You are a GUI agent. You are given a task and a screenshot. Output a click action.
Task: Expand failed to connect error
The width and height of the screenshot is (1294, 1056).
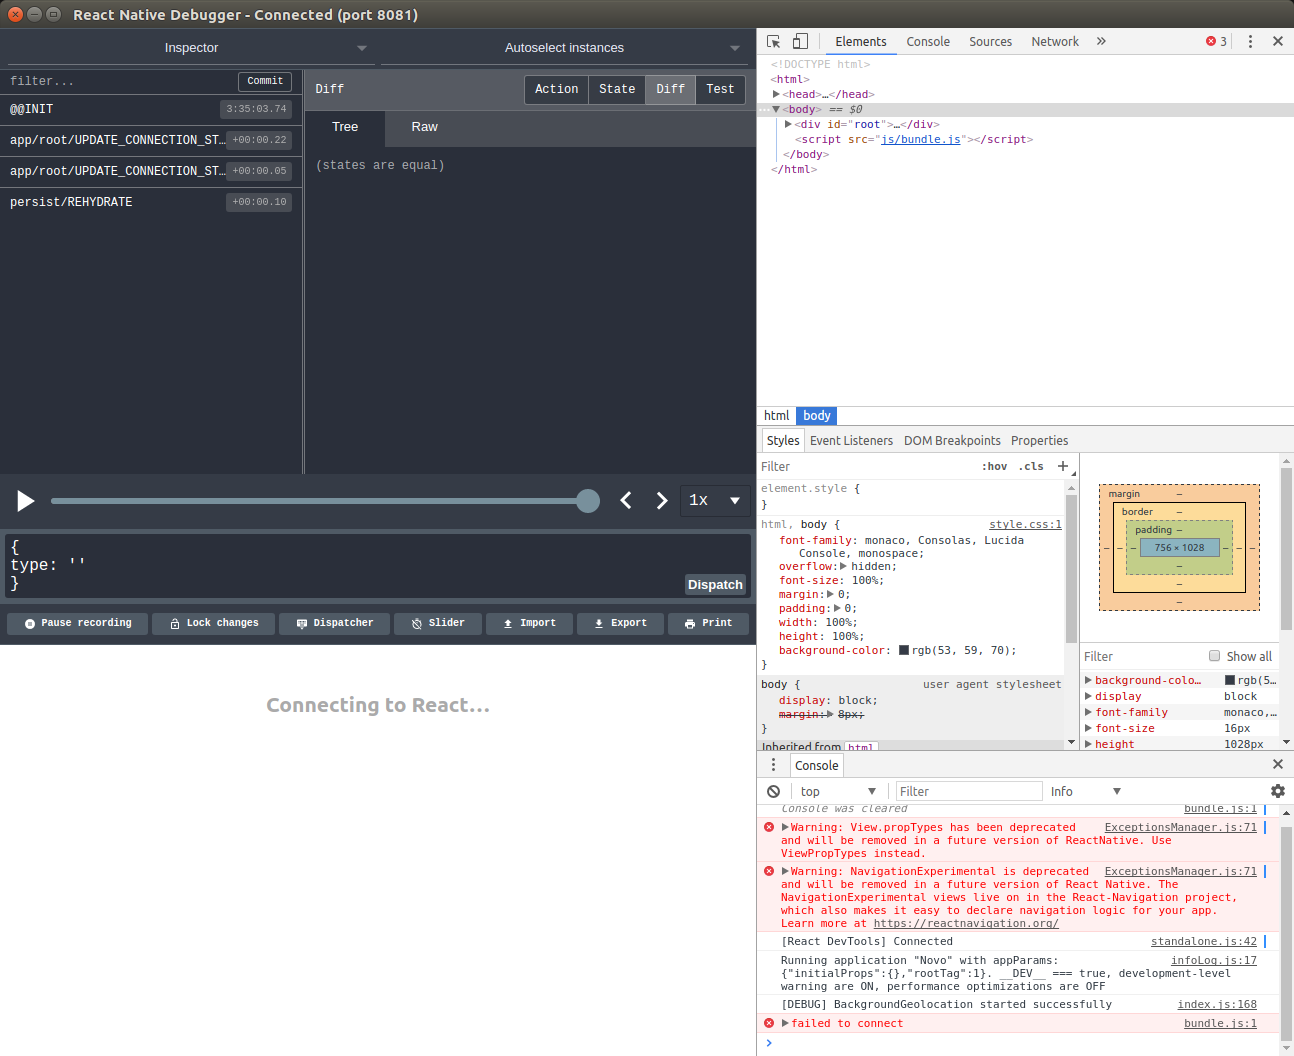(x=785, y=1023)
